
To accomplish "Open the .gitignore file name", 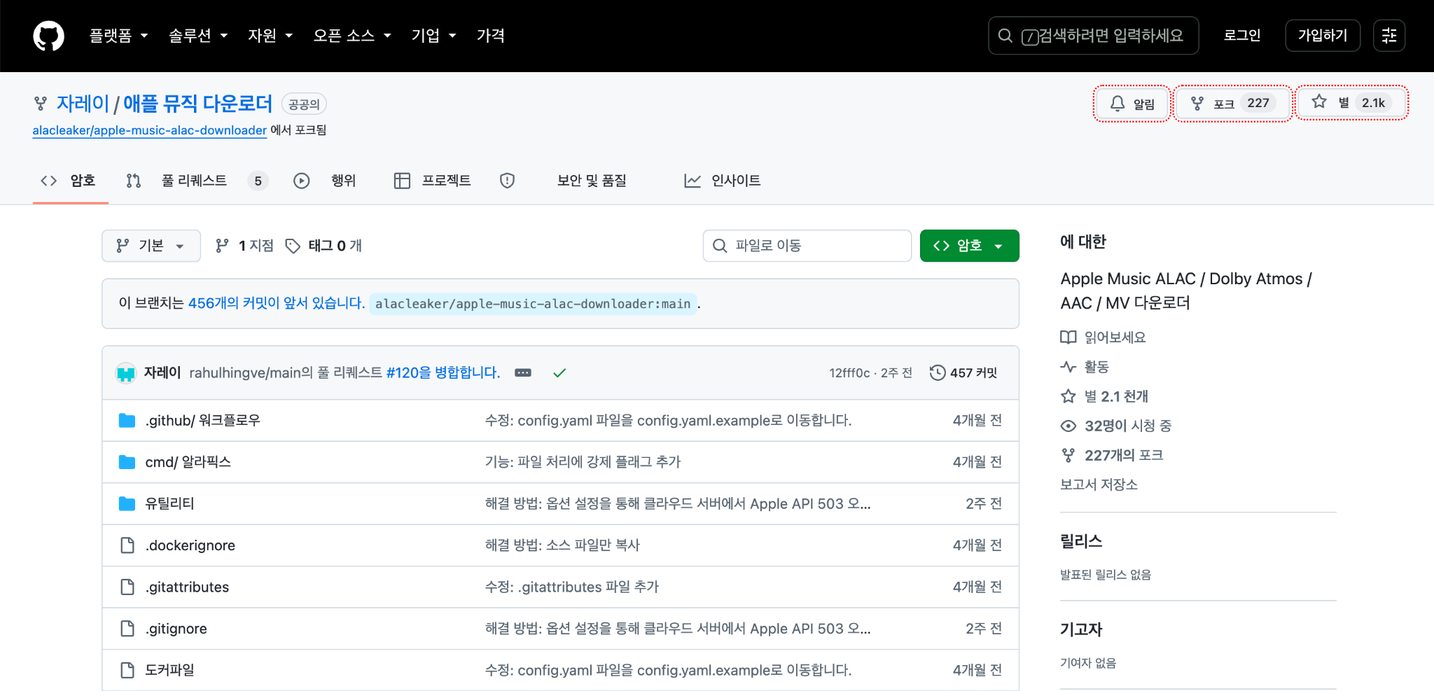I will 176,629.
